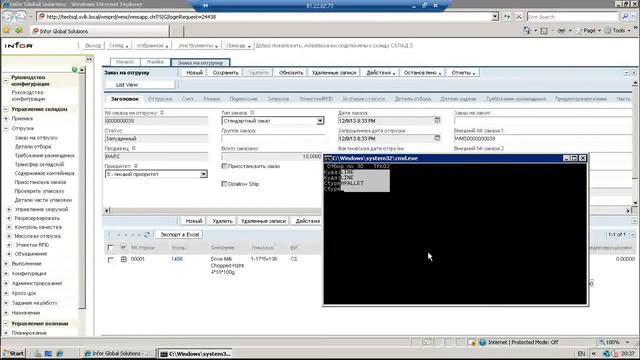
Task: Click Сохранить button
Action: (x=225, y=73)
